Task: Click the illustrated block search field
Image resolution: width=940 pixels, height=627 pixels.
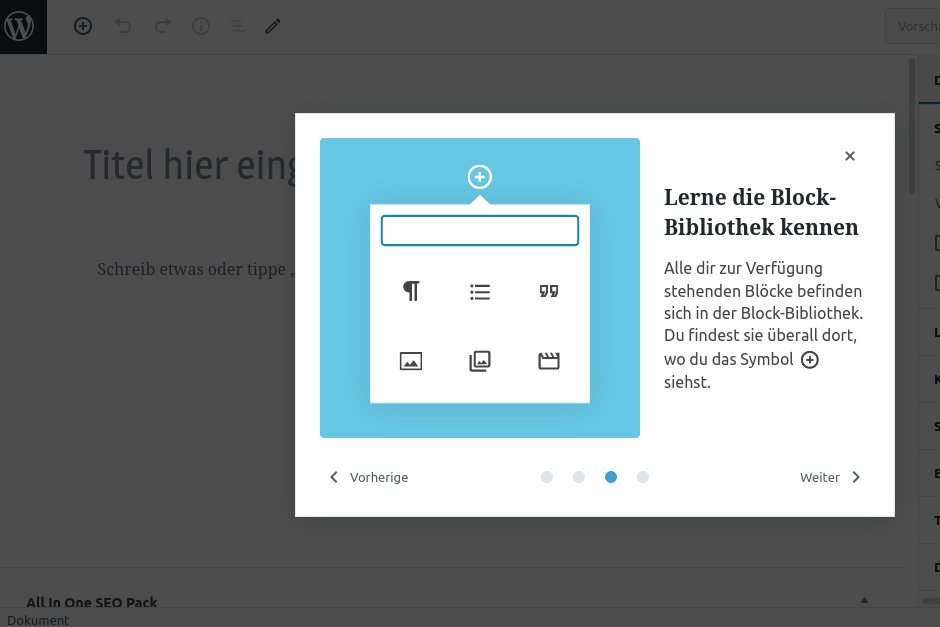Action: click(x=480, y=230)
